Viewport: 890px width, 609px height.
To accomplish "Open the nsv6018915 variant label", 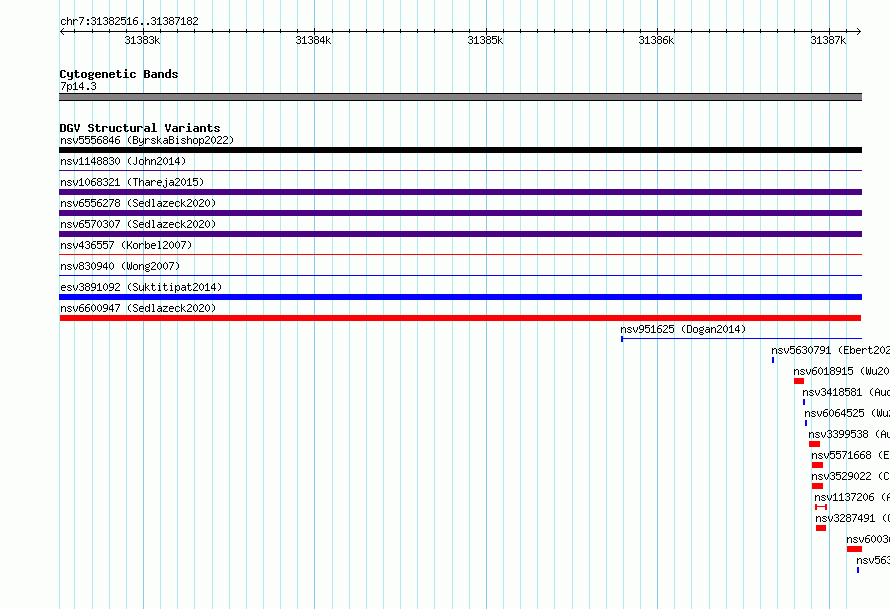I will click(x=842, y=371).
